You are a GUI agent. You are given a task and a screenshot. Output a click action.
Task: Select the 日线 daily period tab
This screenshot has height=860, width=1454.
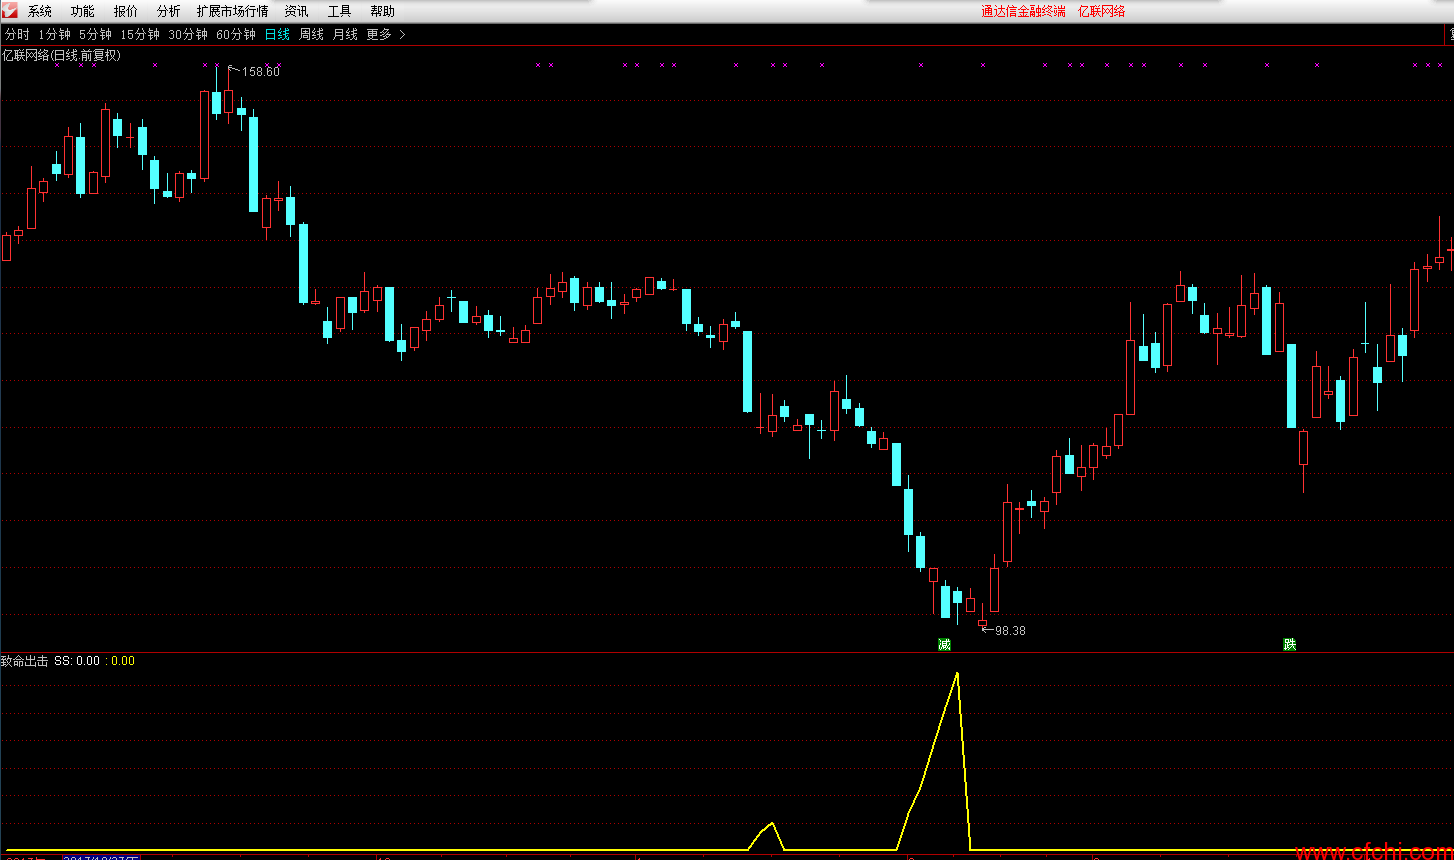coord(277,34)
